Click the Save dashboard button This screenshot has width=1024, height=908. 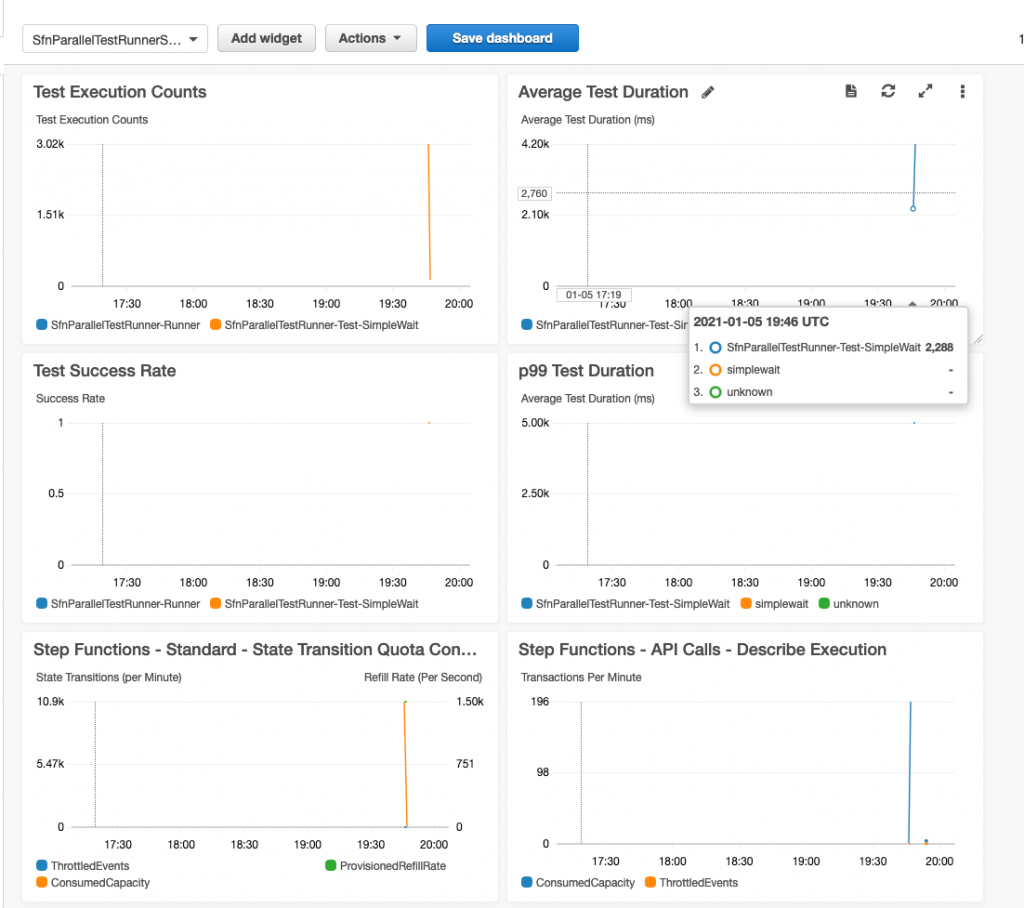click(x=502, y=38)
